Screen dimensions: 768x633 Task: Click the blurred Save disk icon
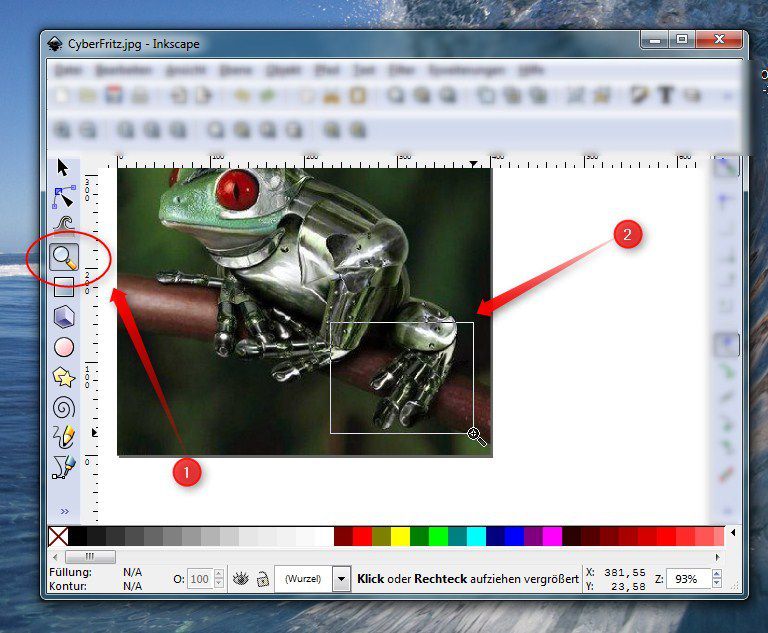click(x=114, y=95)
